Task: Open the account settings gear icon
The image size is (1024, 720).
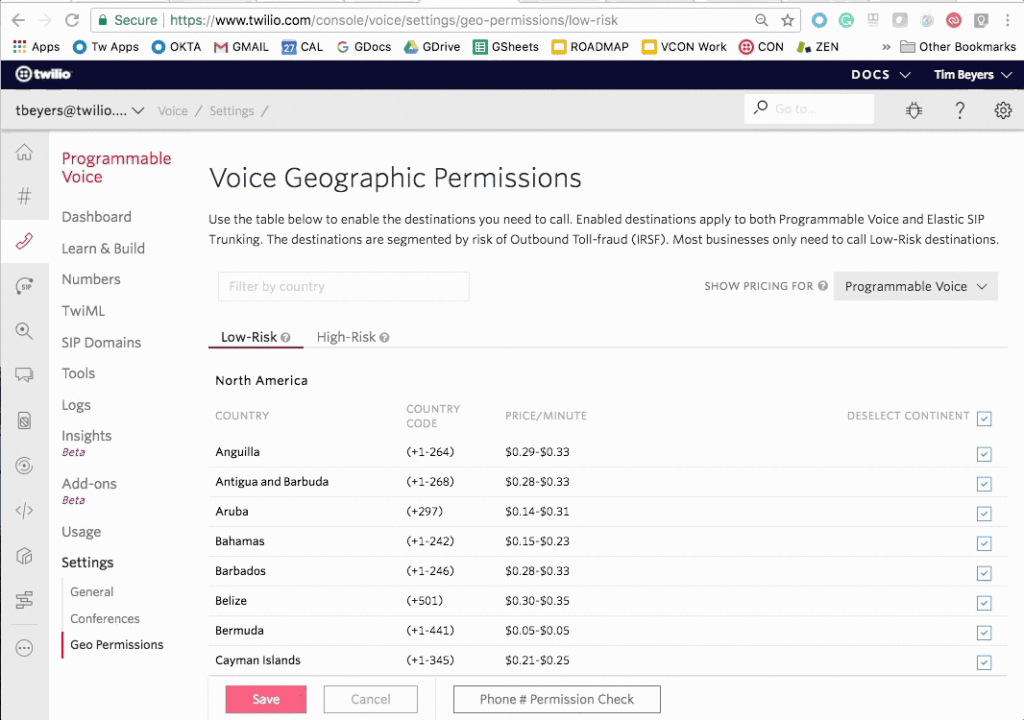Action: click(1003, 110)
